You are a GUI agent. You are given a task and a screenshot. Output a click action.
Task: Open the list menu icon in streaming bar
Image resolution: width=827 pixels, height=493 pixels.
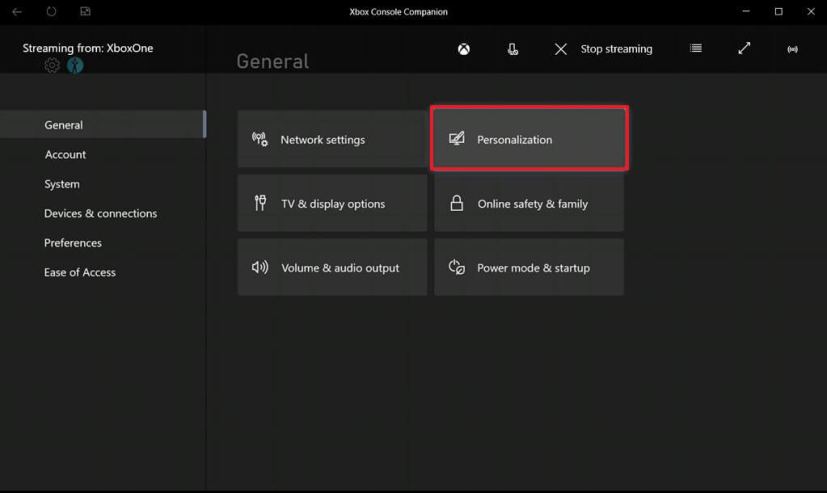696,49
